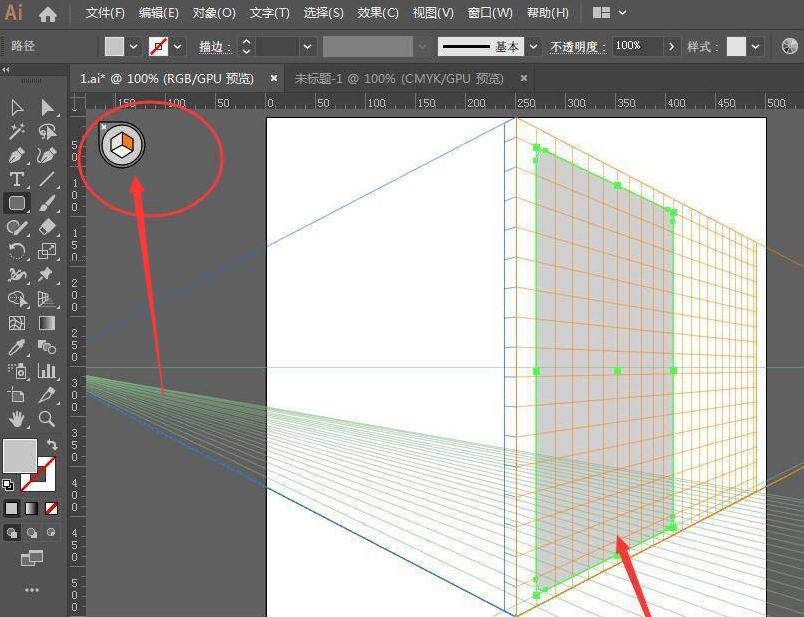Set the fill to None
The height and width of the screenshot is (617, 804).
pyautogui.click(x=52, y=508)
